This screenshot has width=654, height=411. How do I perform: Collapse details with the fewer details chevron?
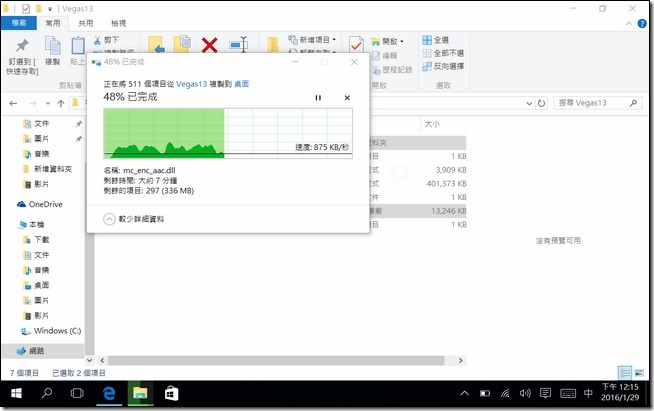click(x=109, y=219)
